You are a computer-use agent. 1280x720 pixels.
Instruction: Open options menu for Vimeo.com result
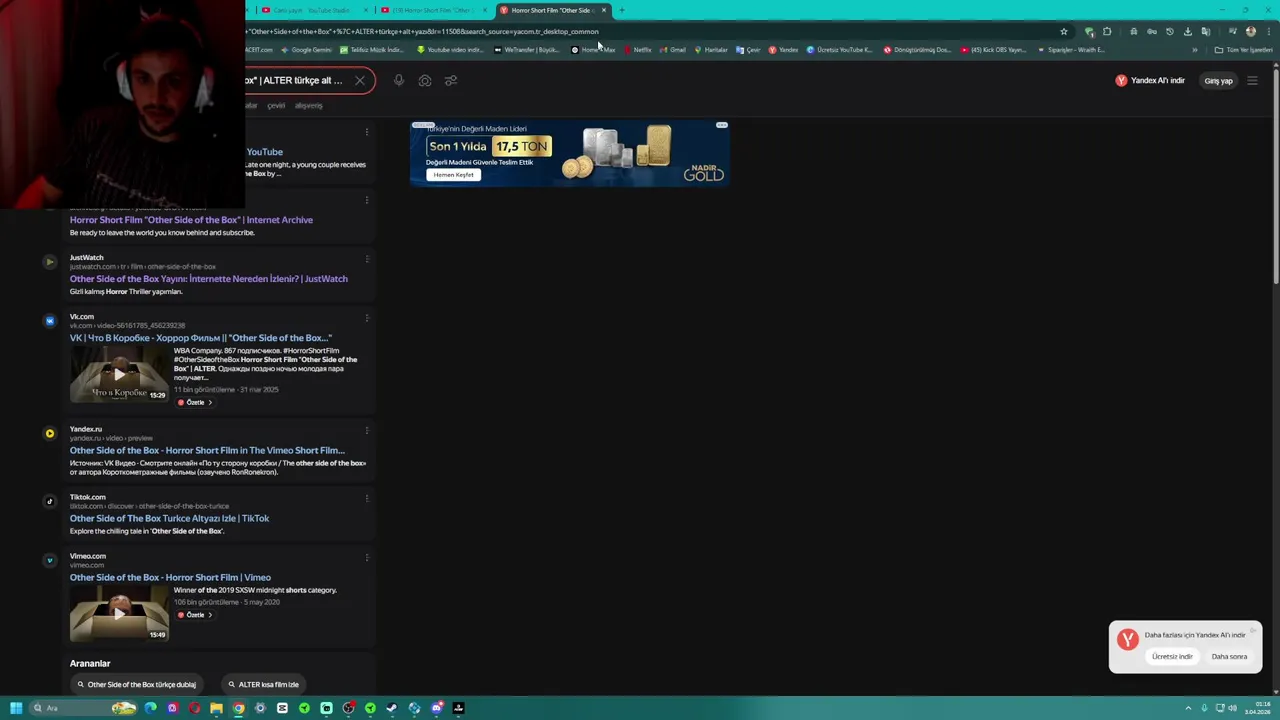coord(367,558)
